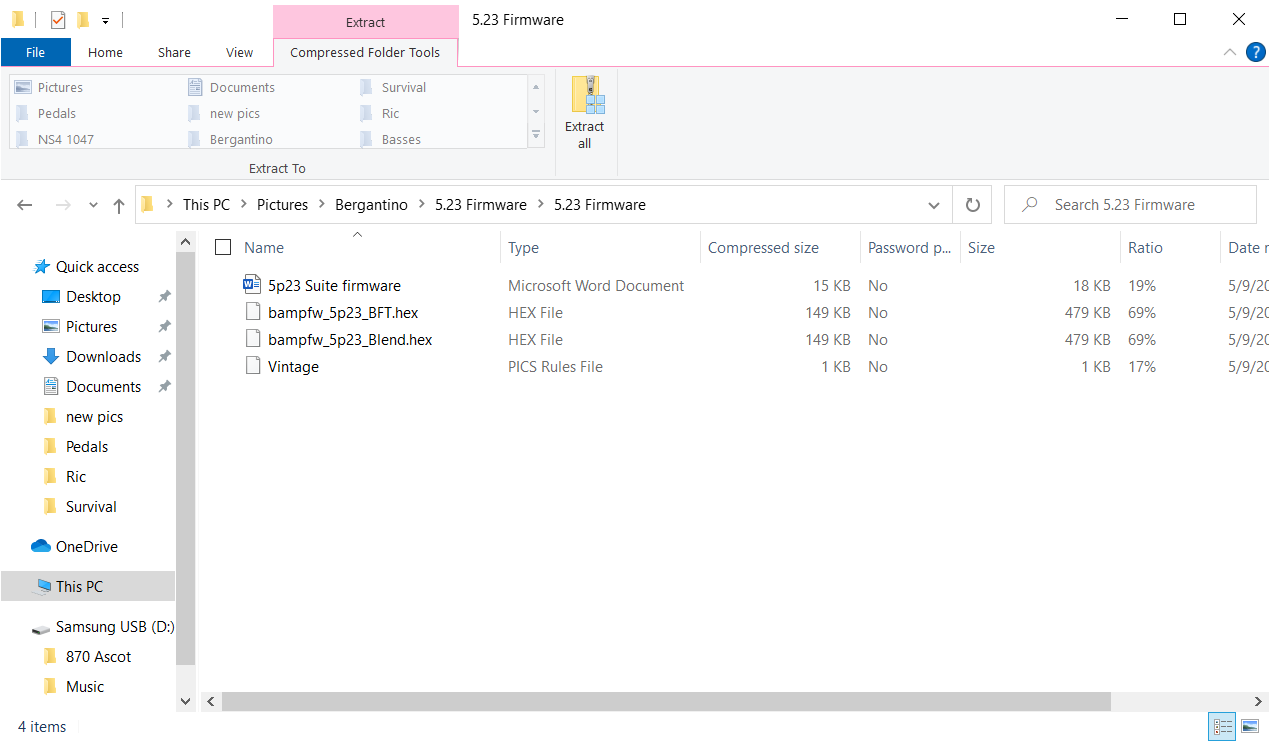Screen dimensions: 1270x742
Task: Sort by the Ratio column header
Action: click(1145, 248)
